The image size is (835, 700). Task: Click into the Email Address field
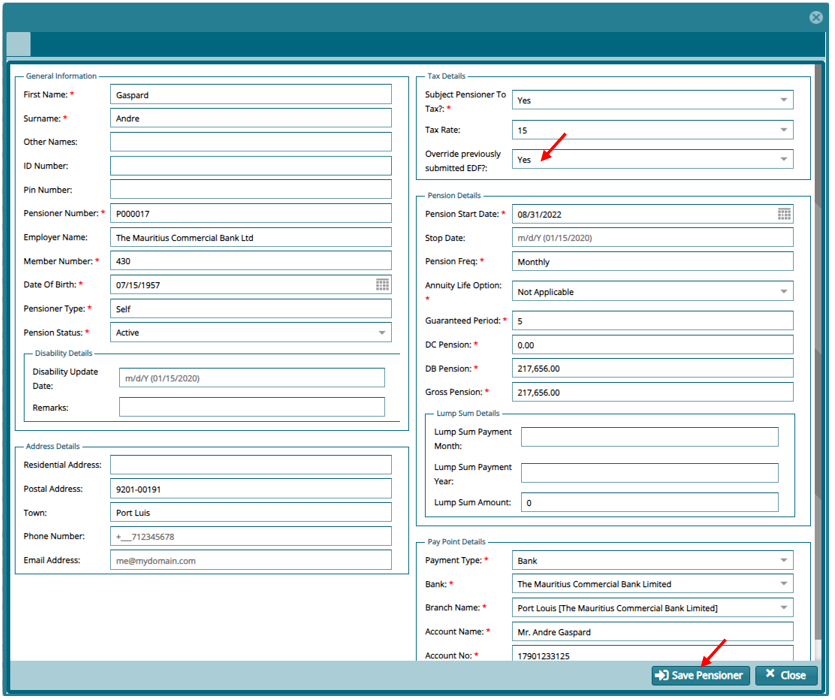250,561
